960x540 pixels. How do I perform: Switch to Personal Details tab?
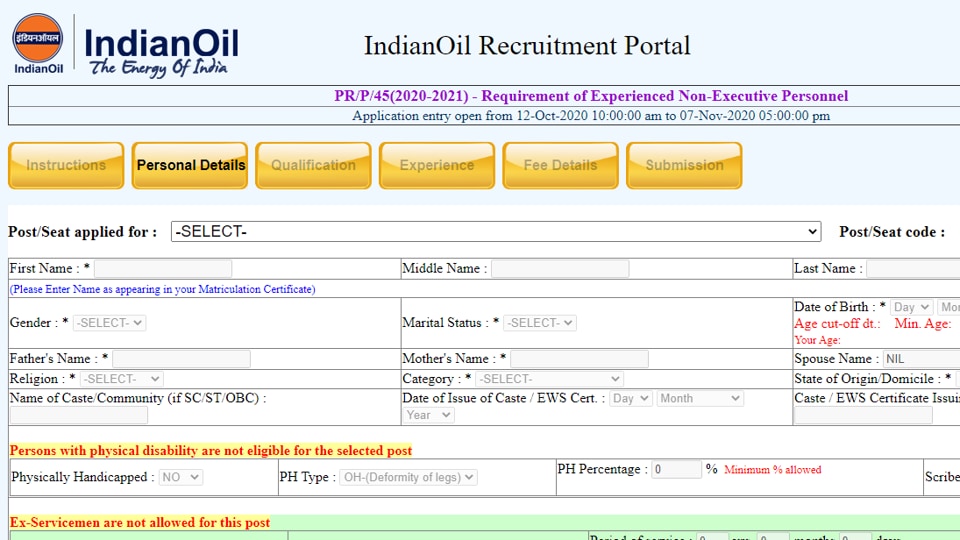click(x=190, y=165)
